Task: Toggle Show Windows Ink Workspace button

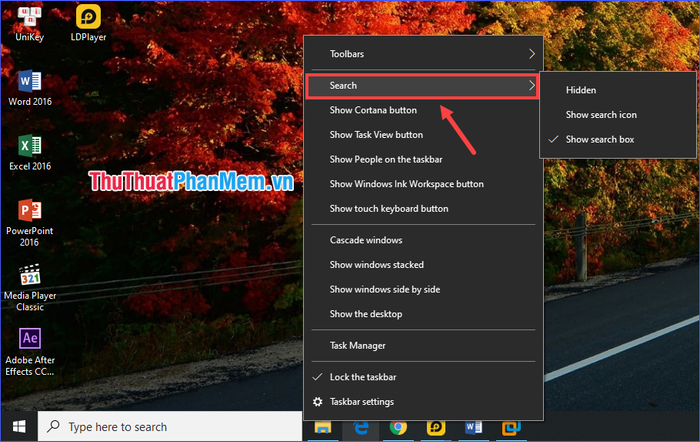Action: click(423, 184)
